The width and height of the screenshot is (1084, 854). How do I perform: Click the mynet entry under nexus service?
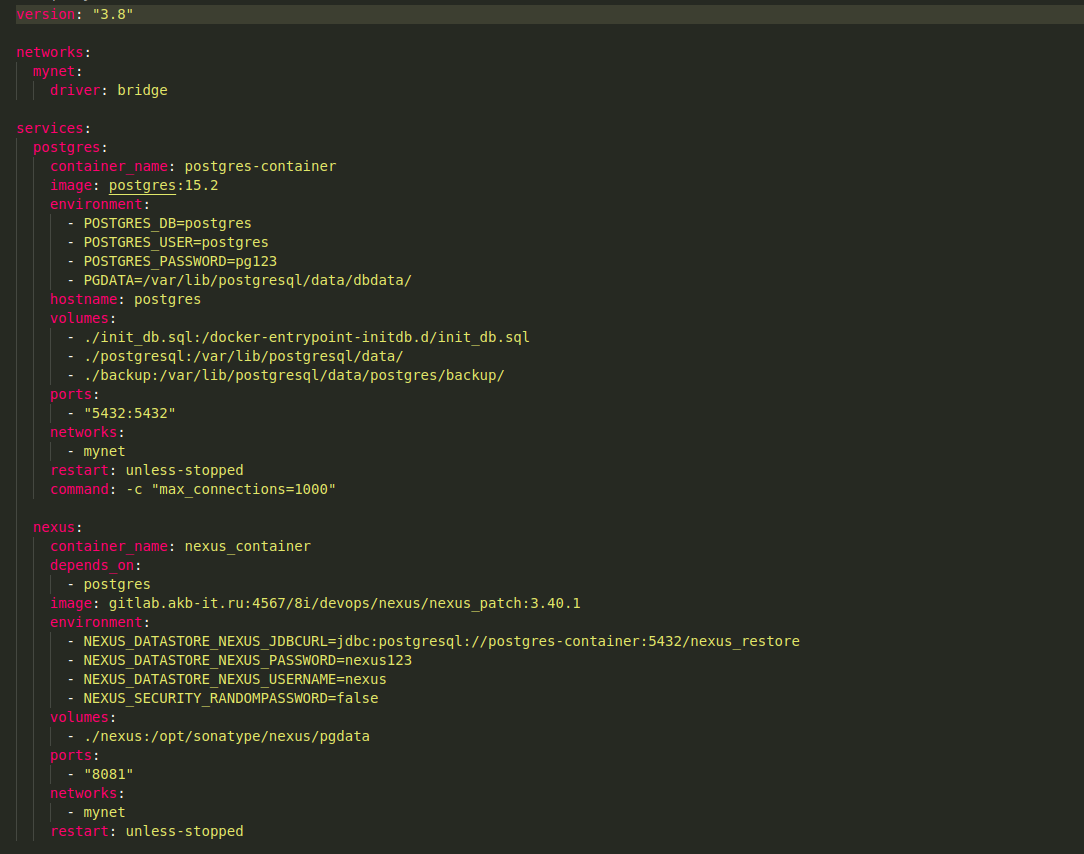(x=104, y=813)
